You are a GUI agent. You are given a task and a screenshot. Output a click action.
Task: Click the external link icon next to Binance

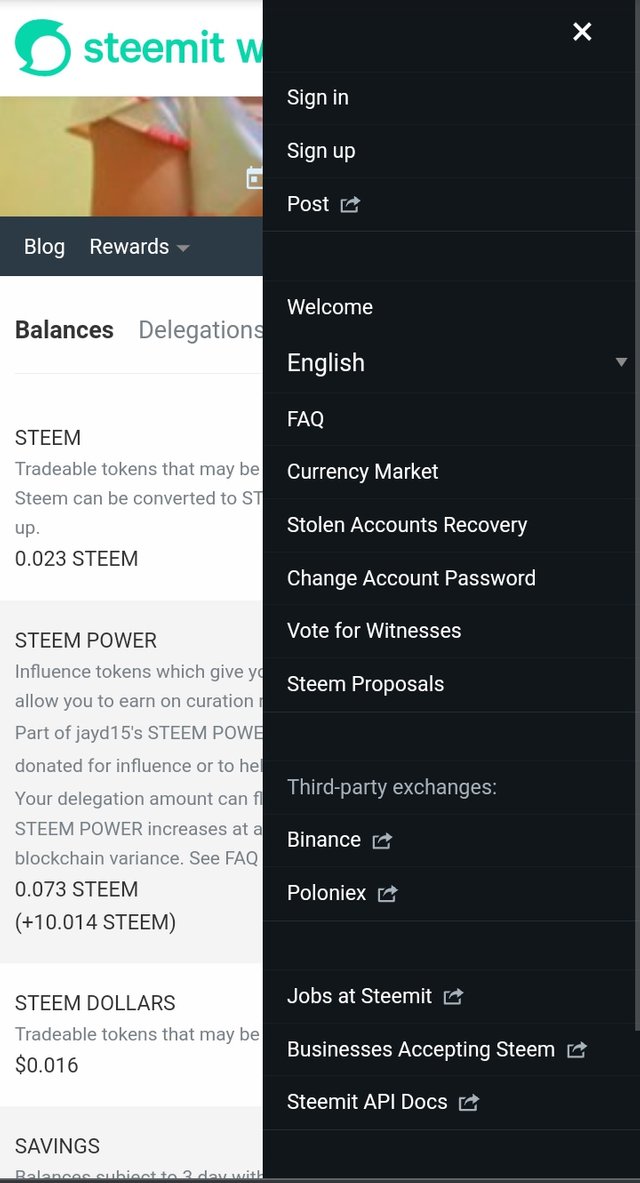[x=382, y=841]
